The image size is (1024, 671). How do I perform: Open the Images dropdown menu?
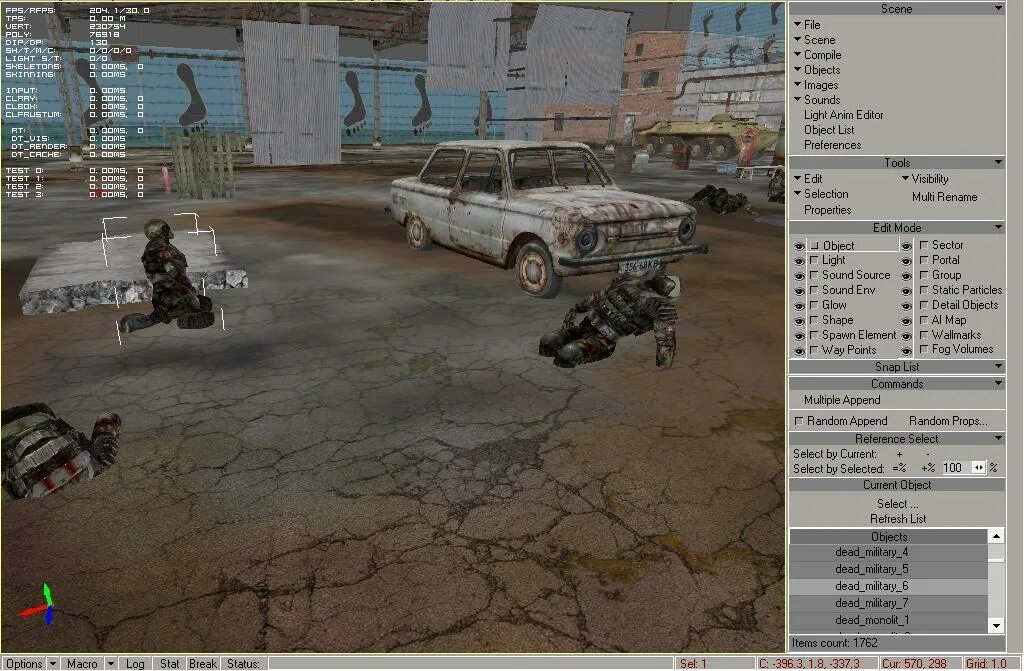816,85
